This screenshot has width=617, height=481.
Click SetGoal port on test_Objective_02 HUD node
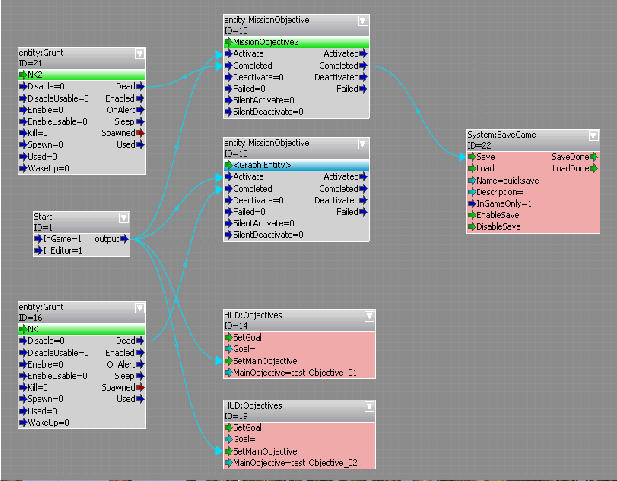(x=229, y=427)
